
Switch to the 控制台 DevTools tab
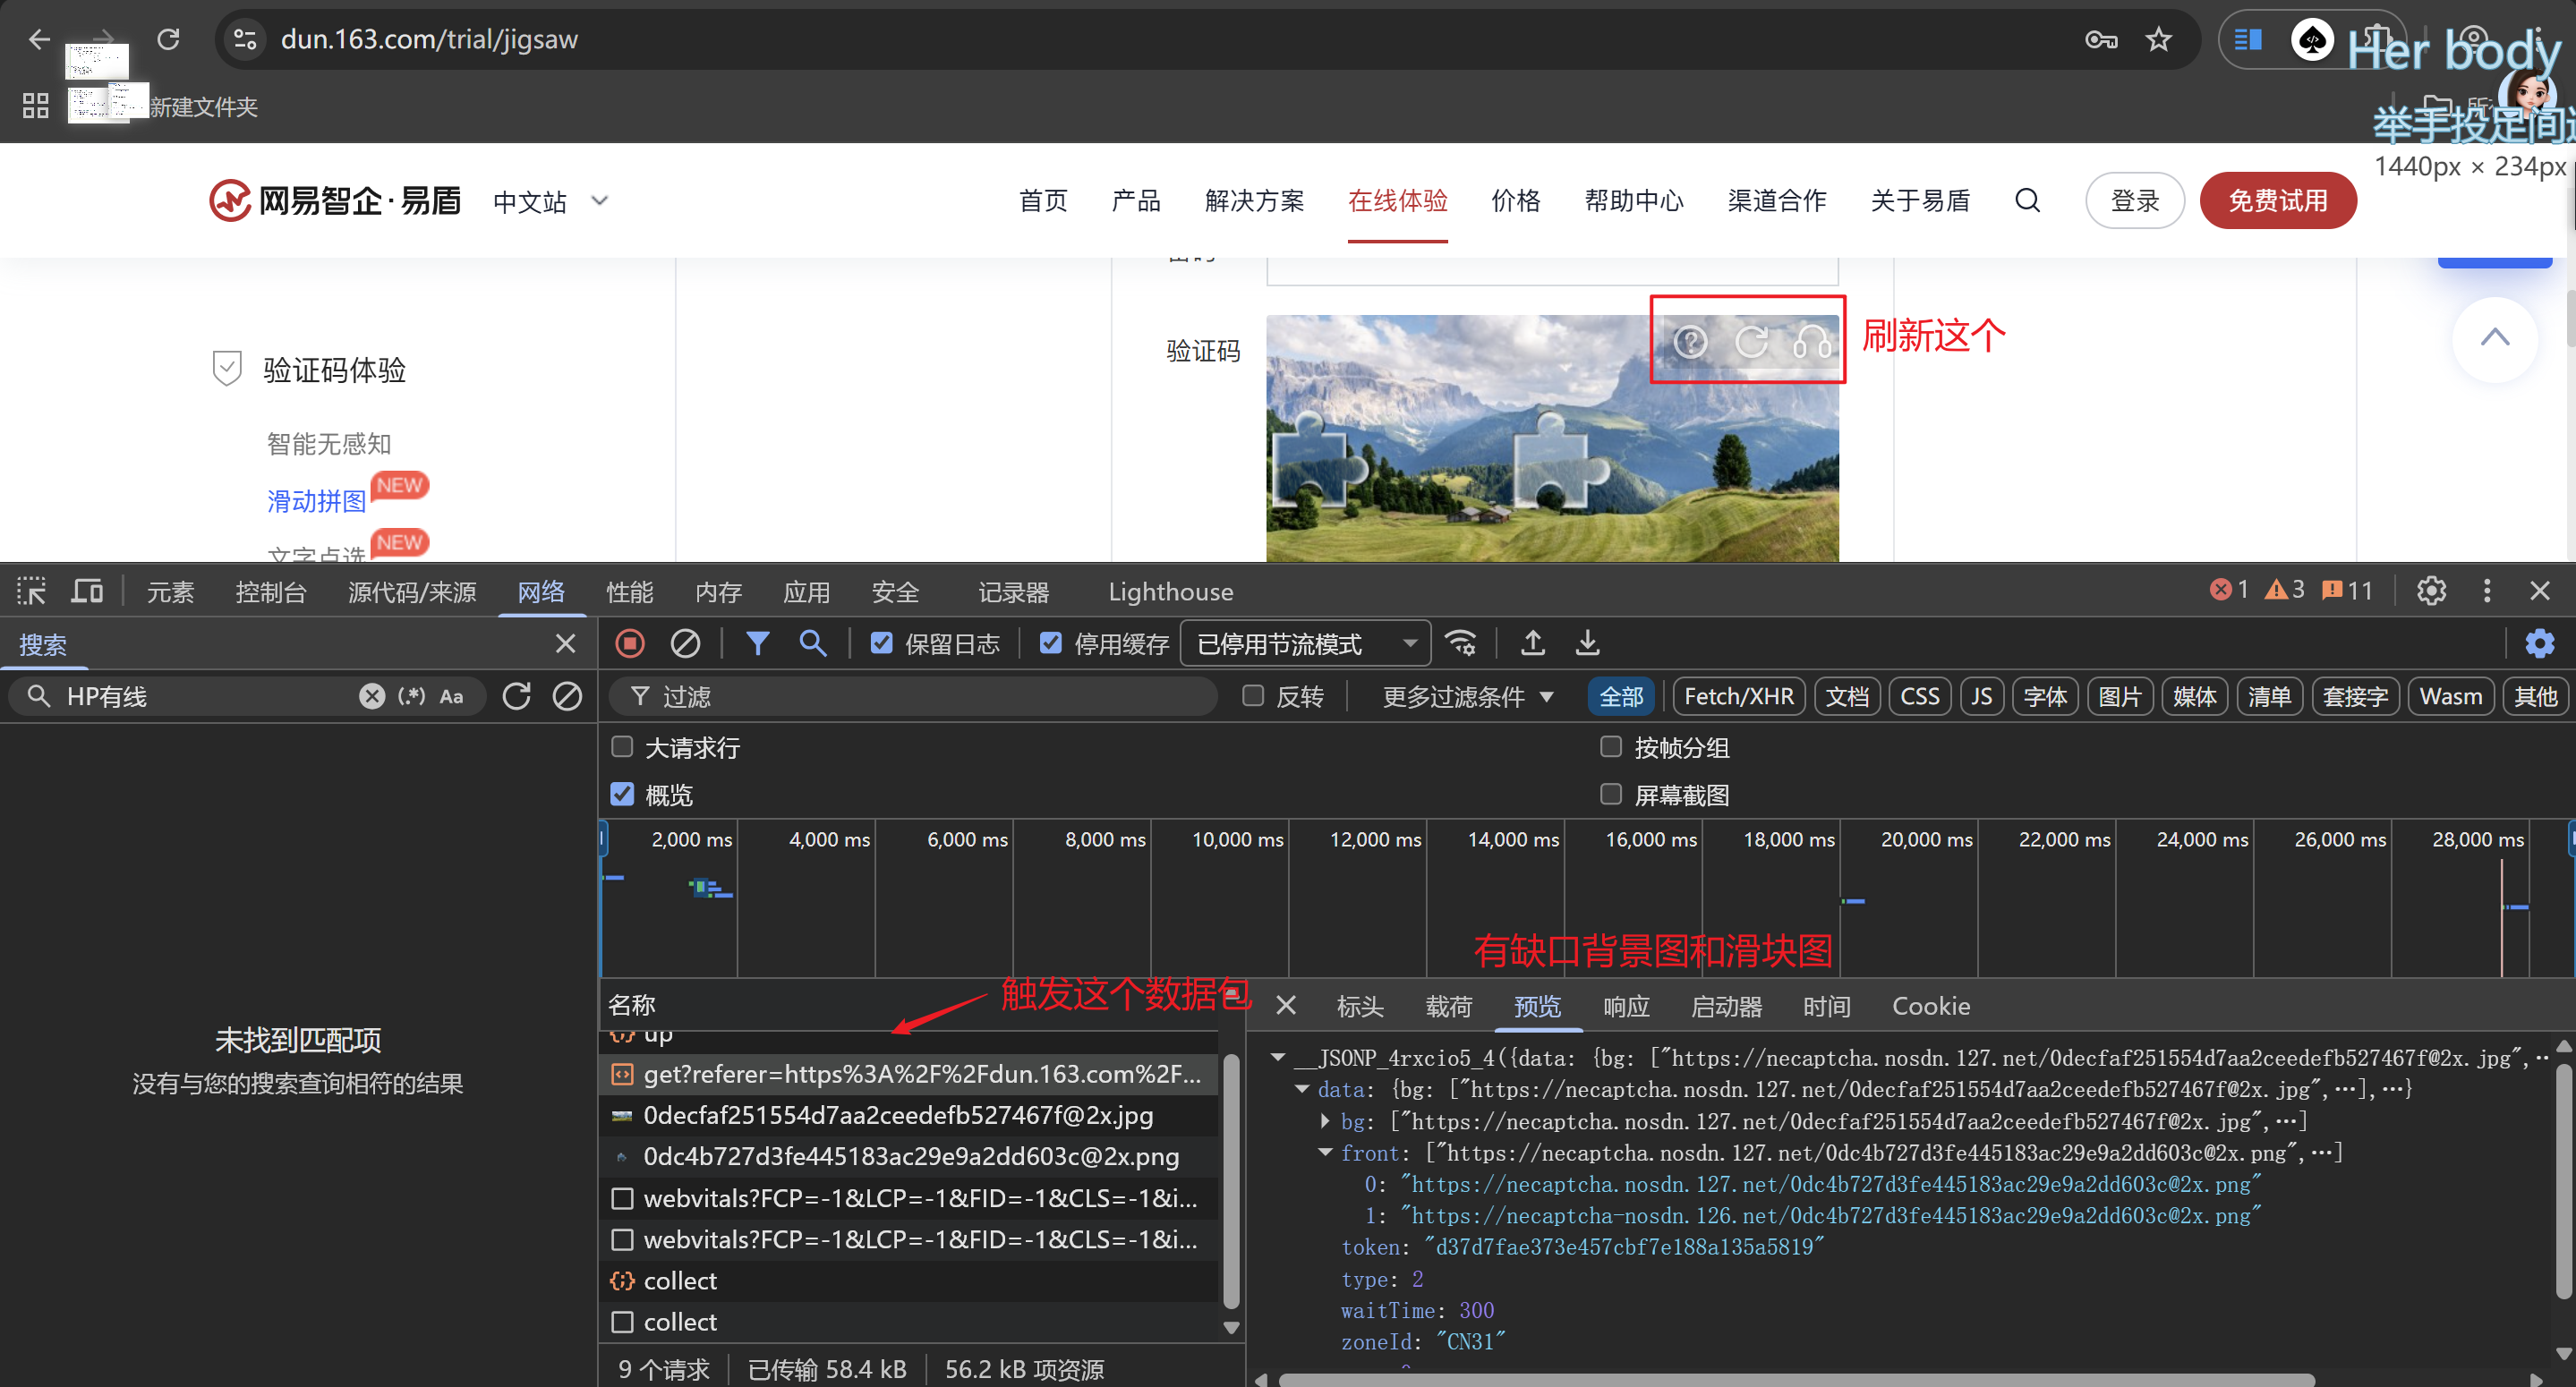tap(270, 591)
